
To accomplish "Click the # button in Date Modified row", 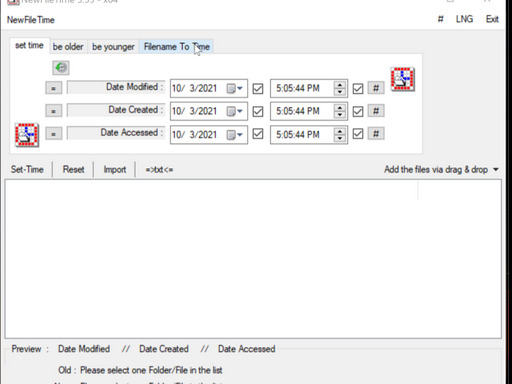I will coord(376,88).
